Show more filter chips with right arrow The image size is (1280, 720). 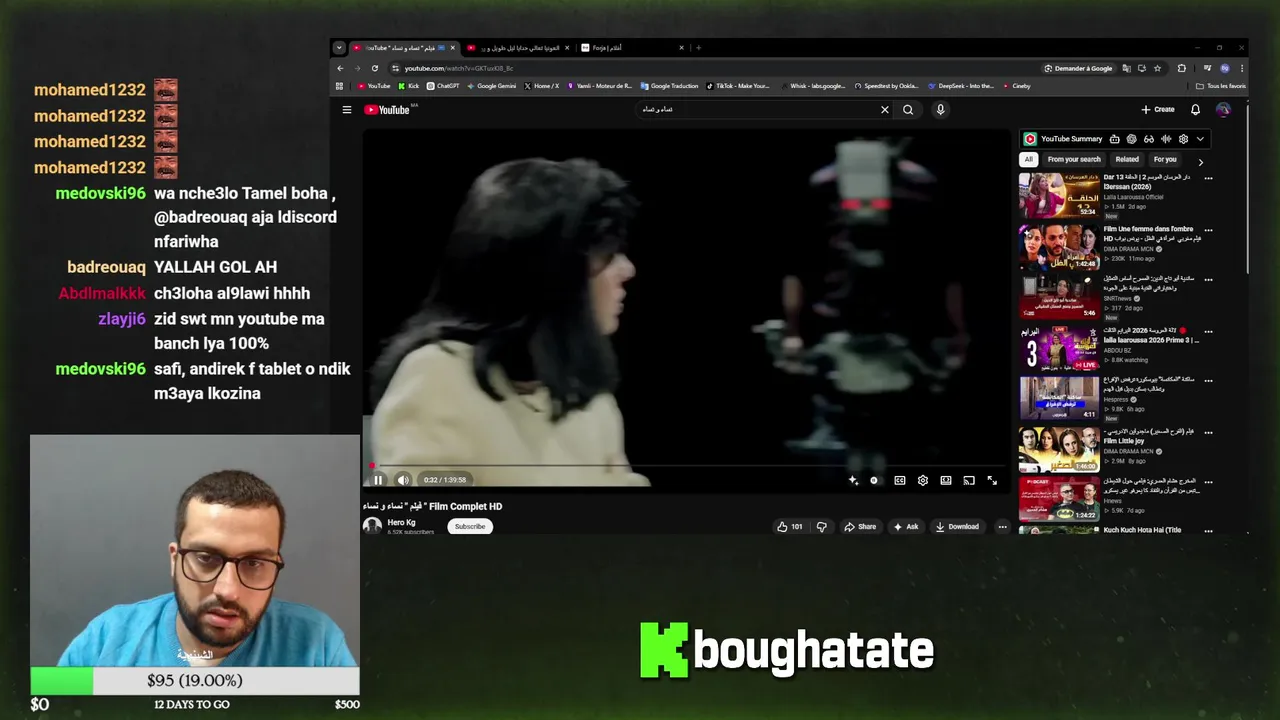tap(1200, 161)
